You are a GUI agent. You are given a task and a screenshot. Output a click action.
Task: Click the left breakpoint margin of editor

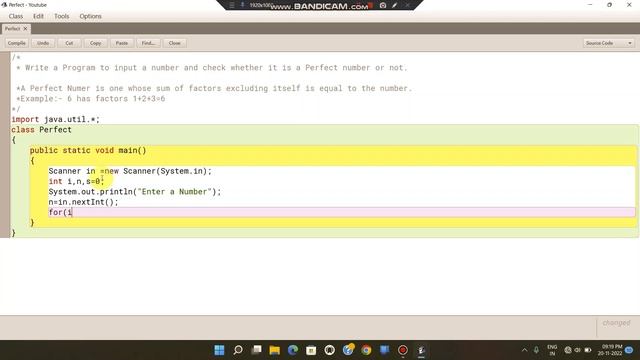coord(5,145)
